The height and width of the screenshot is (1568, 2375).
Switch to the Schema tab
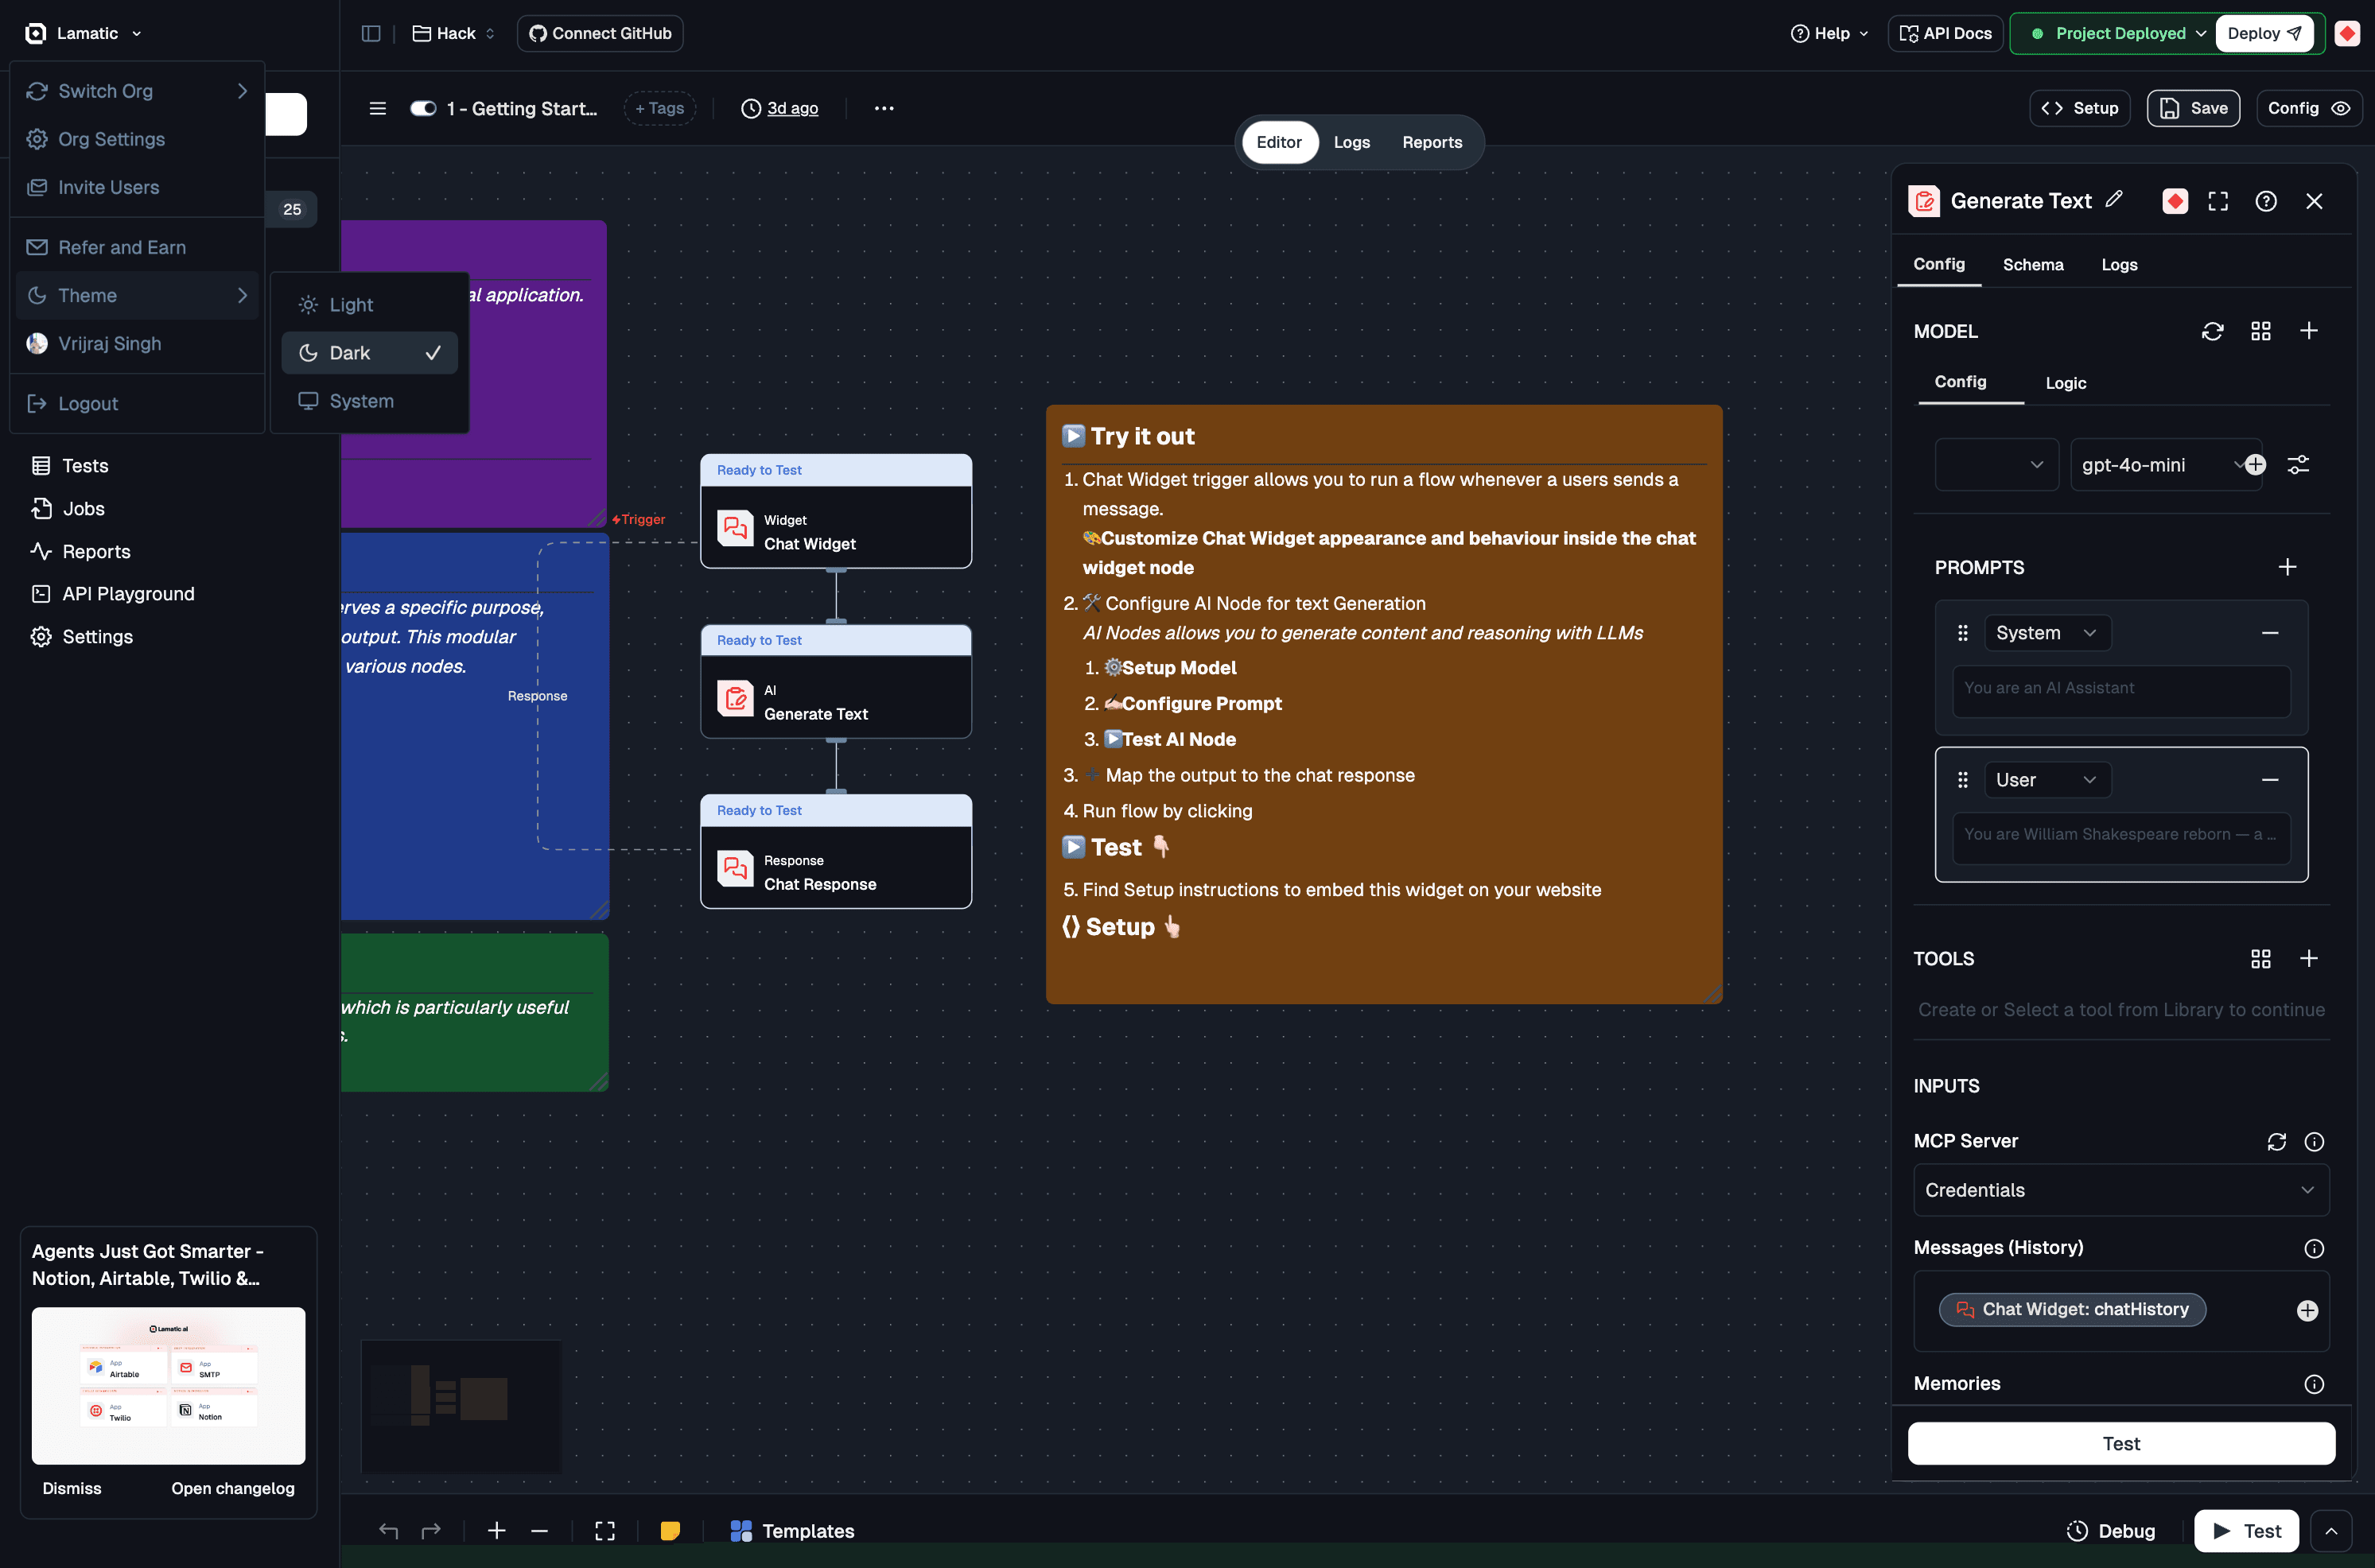pos(2032,265)
